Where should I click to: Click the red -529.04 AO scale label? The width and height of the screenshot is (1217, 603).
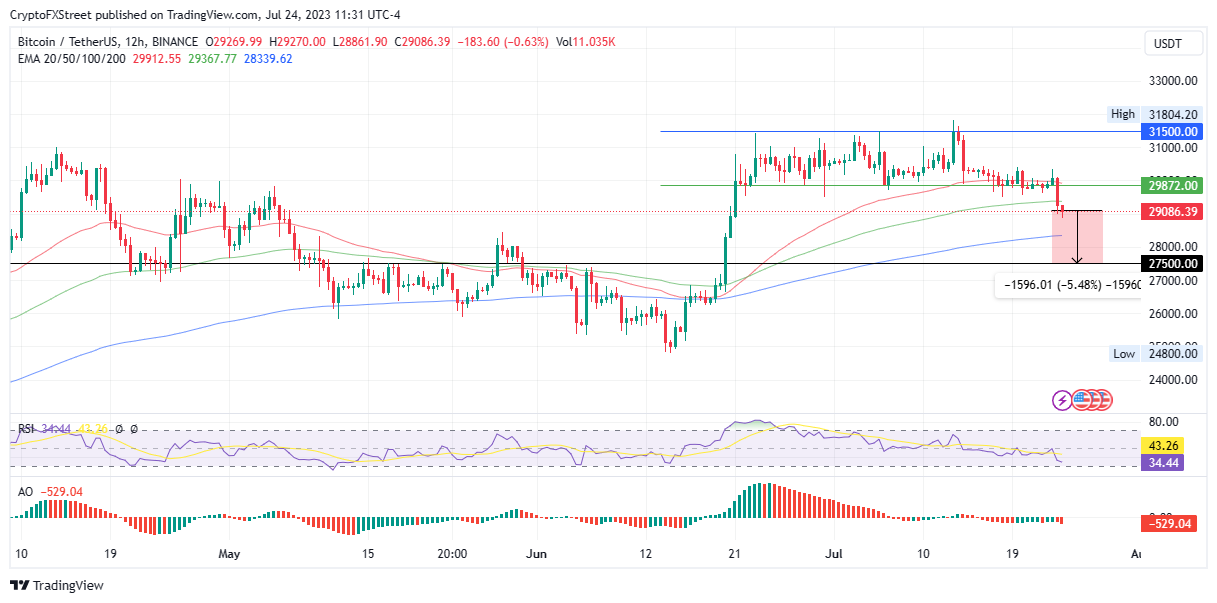1172,523
